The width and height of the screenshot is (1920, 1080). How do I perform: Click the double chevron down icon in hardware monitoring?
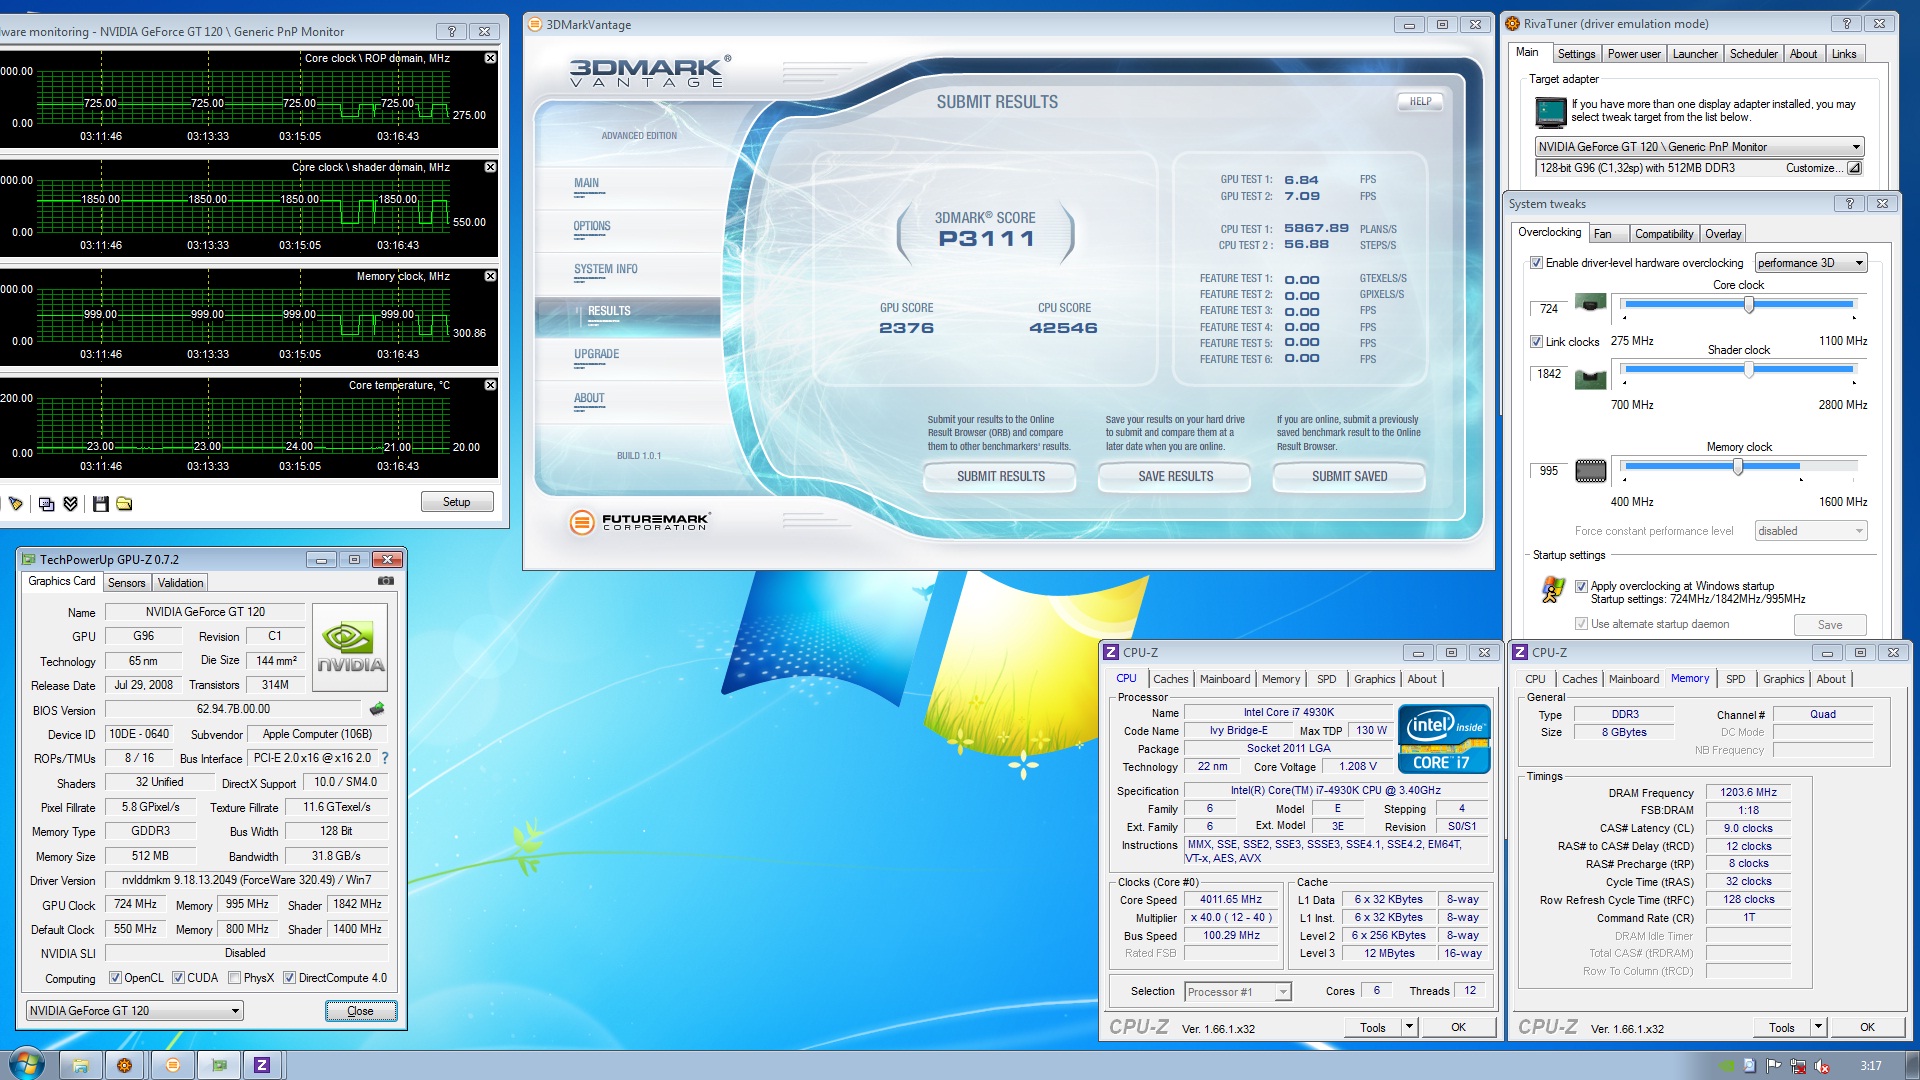(x=70, y=504)
